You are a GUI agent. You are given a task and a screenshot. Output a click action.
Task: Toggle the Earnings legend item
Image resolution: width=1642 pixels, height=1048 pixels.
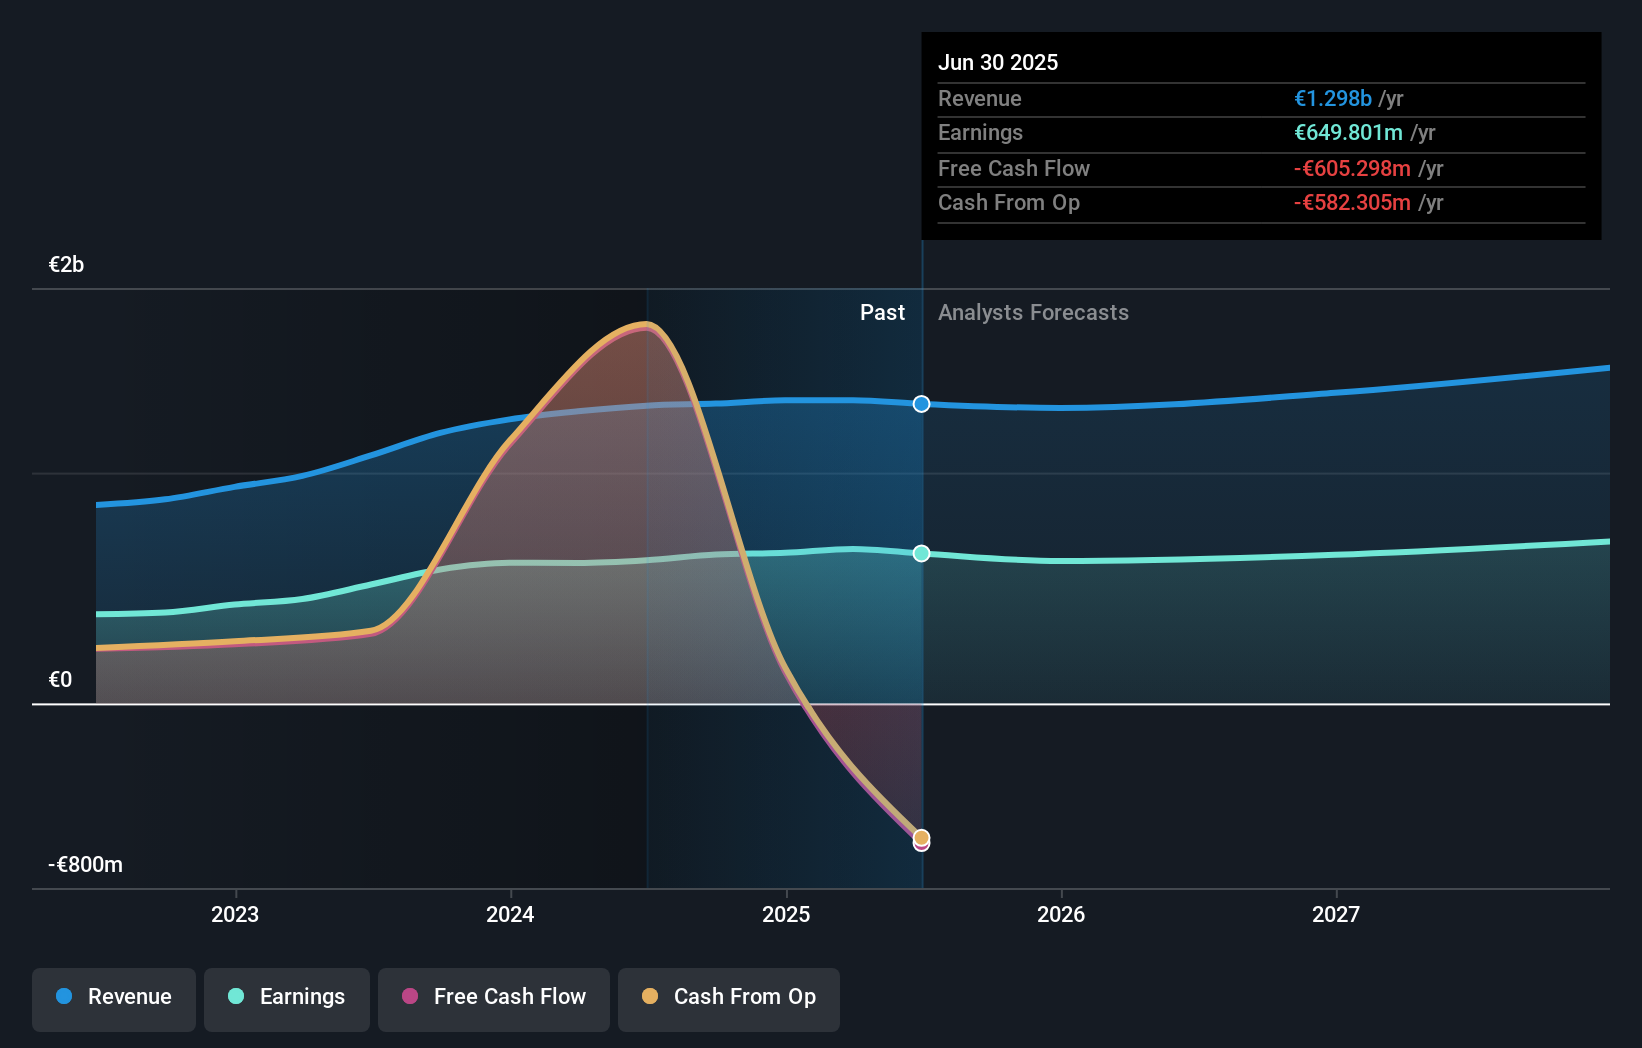(x=287, y=999)
